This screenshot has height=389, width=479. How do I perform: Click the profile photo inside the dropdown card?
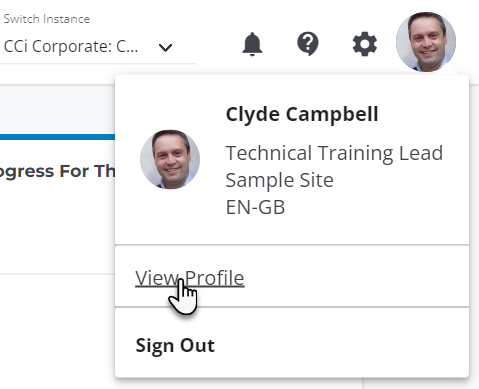[x=170, y=159]
